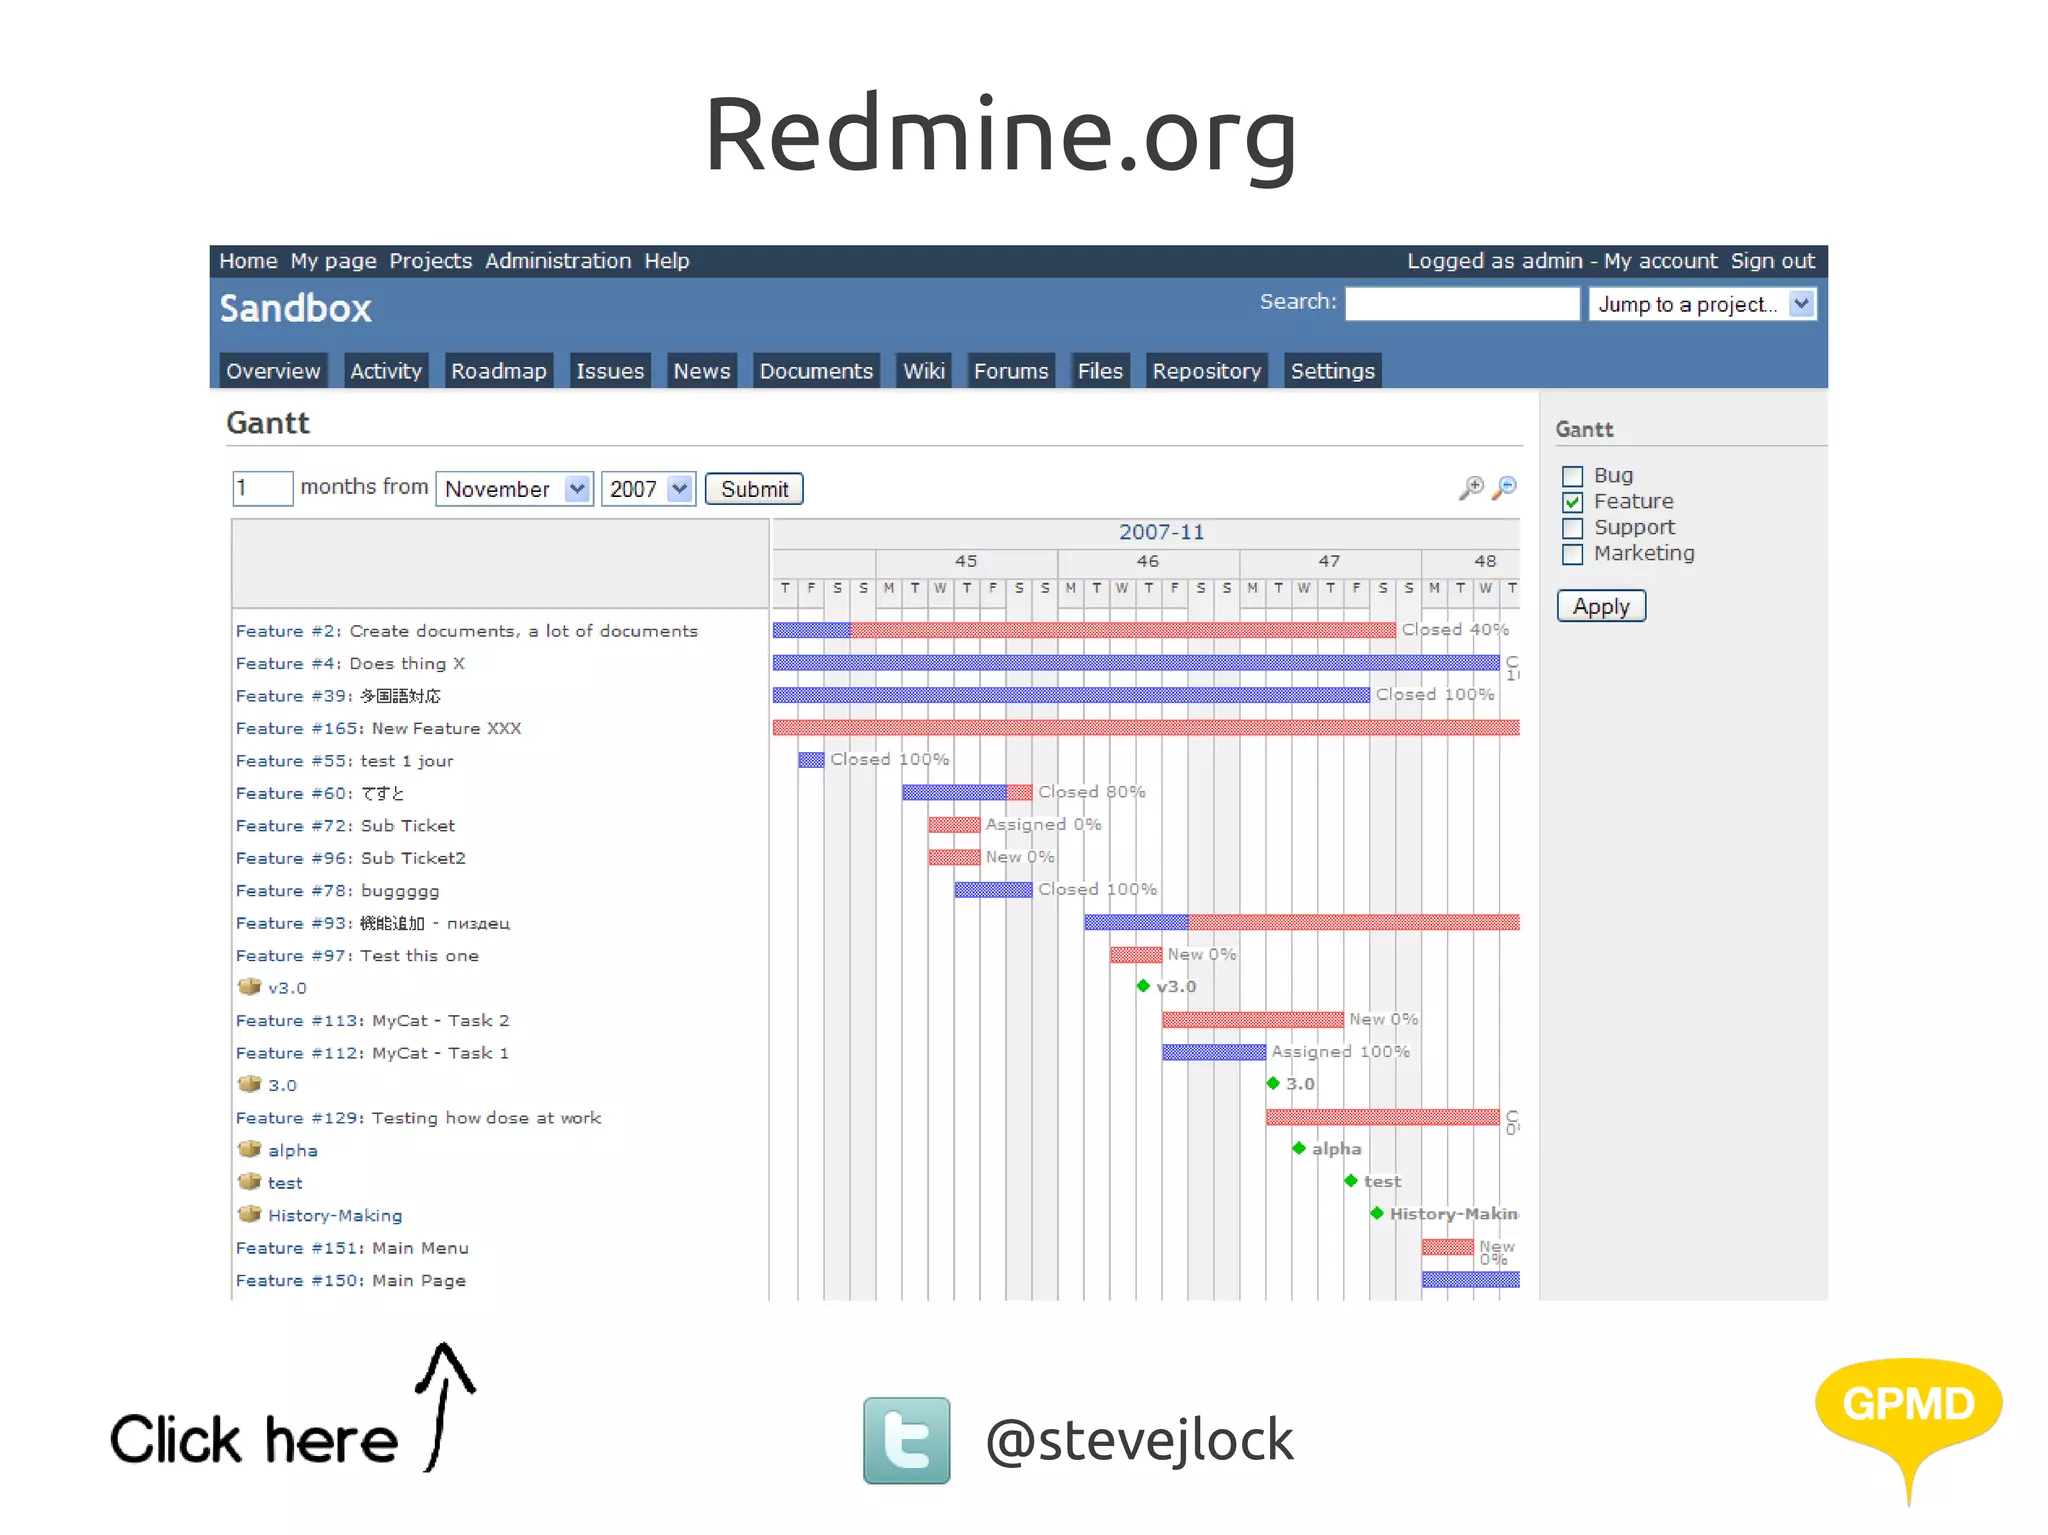Open Feature #55: test 1 jour
The width and height of the screenshot is (2048, 1535).
click(344, 761)
